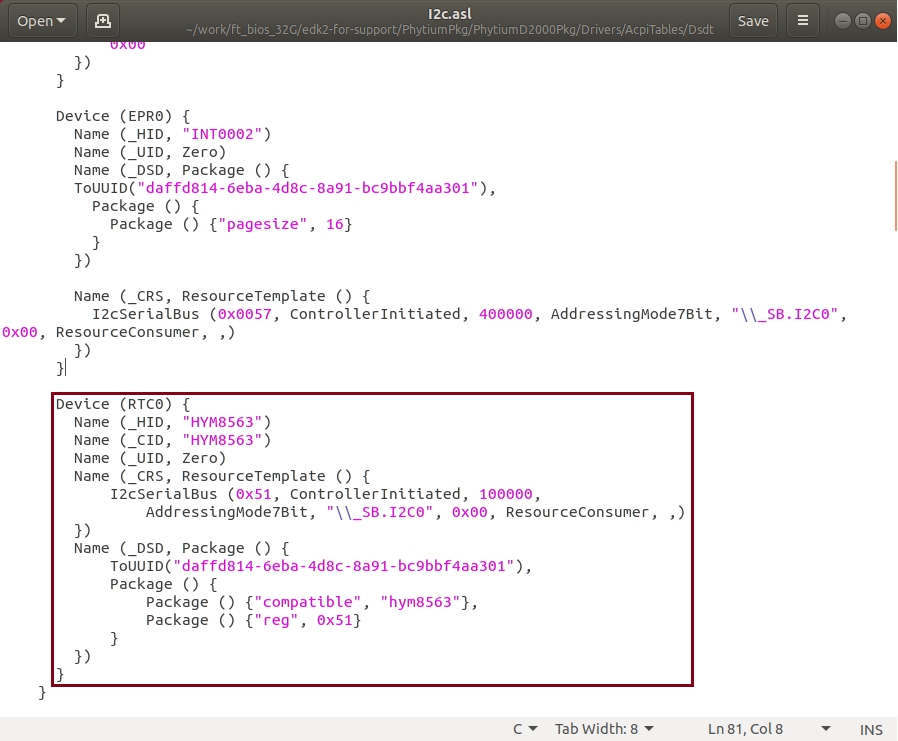
Task: Click "compatible" property key
Action: 308,602
